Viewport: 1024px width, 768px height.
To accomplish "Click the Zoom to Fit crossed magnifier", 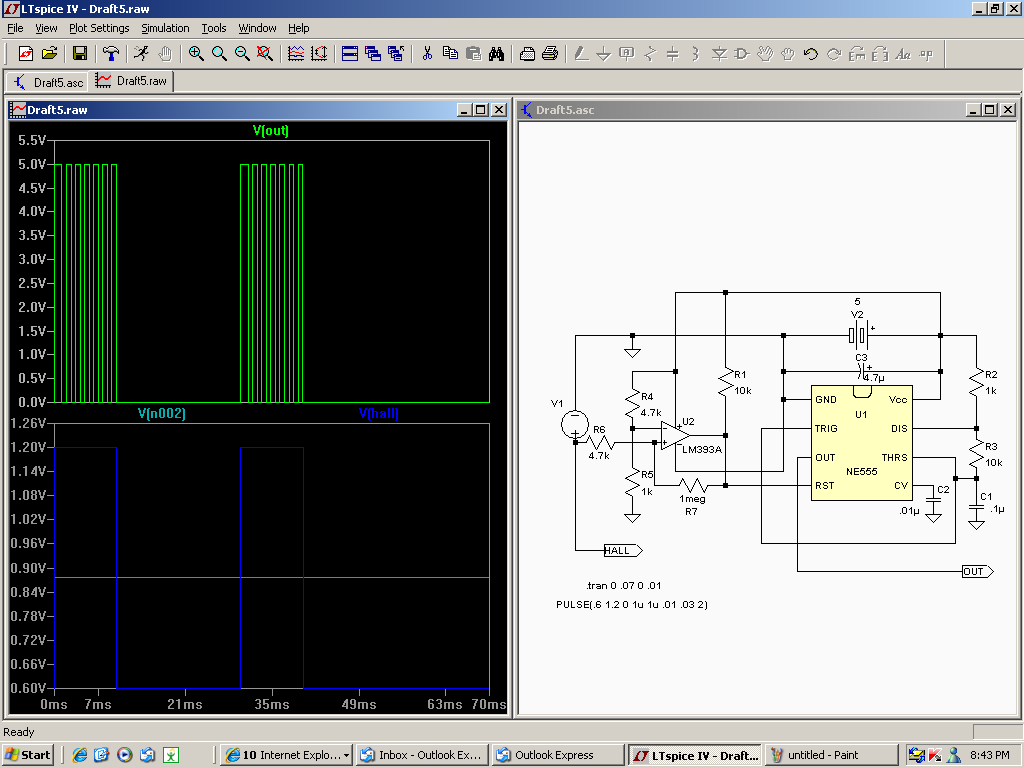I will point(264,54).
